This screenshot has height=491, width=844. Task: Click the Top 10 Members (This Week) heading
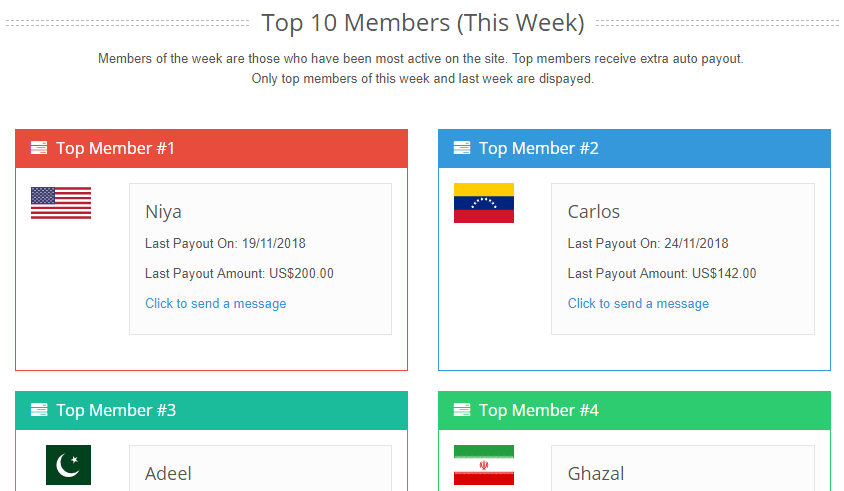422,22
